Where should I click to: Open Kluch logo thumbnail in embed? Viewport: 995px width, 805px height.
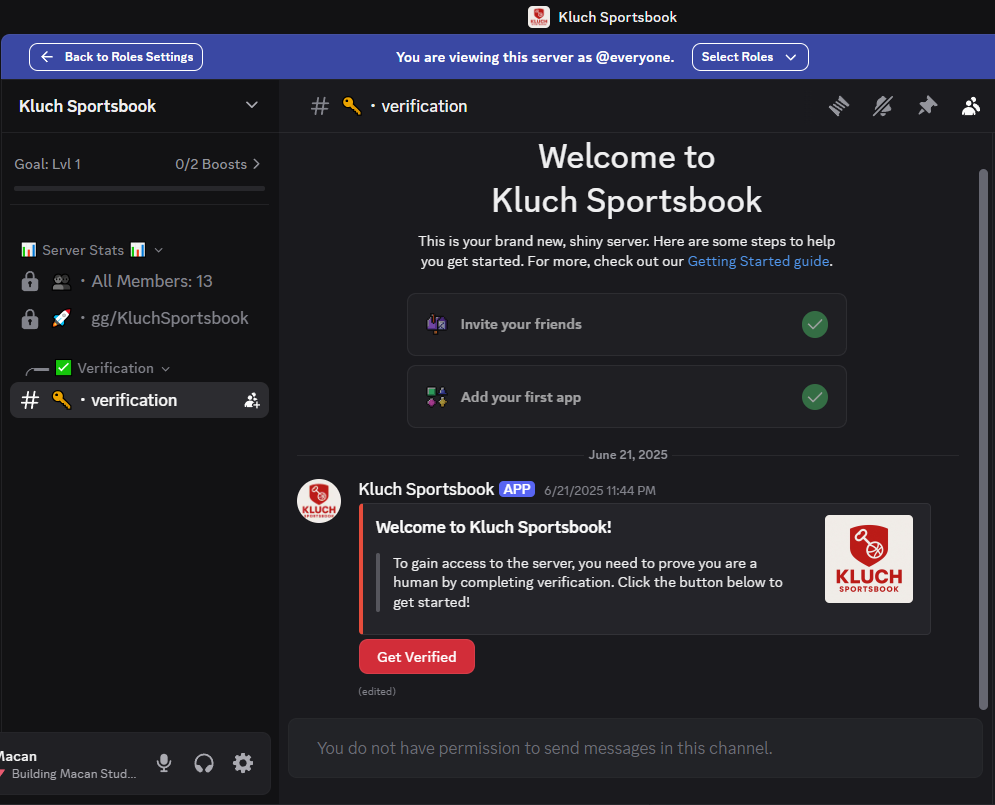[869, 559]
